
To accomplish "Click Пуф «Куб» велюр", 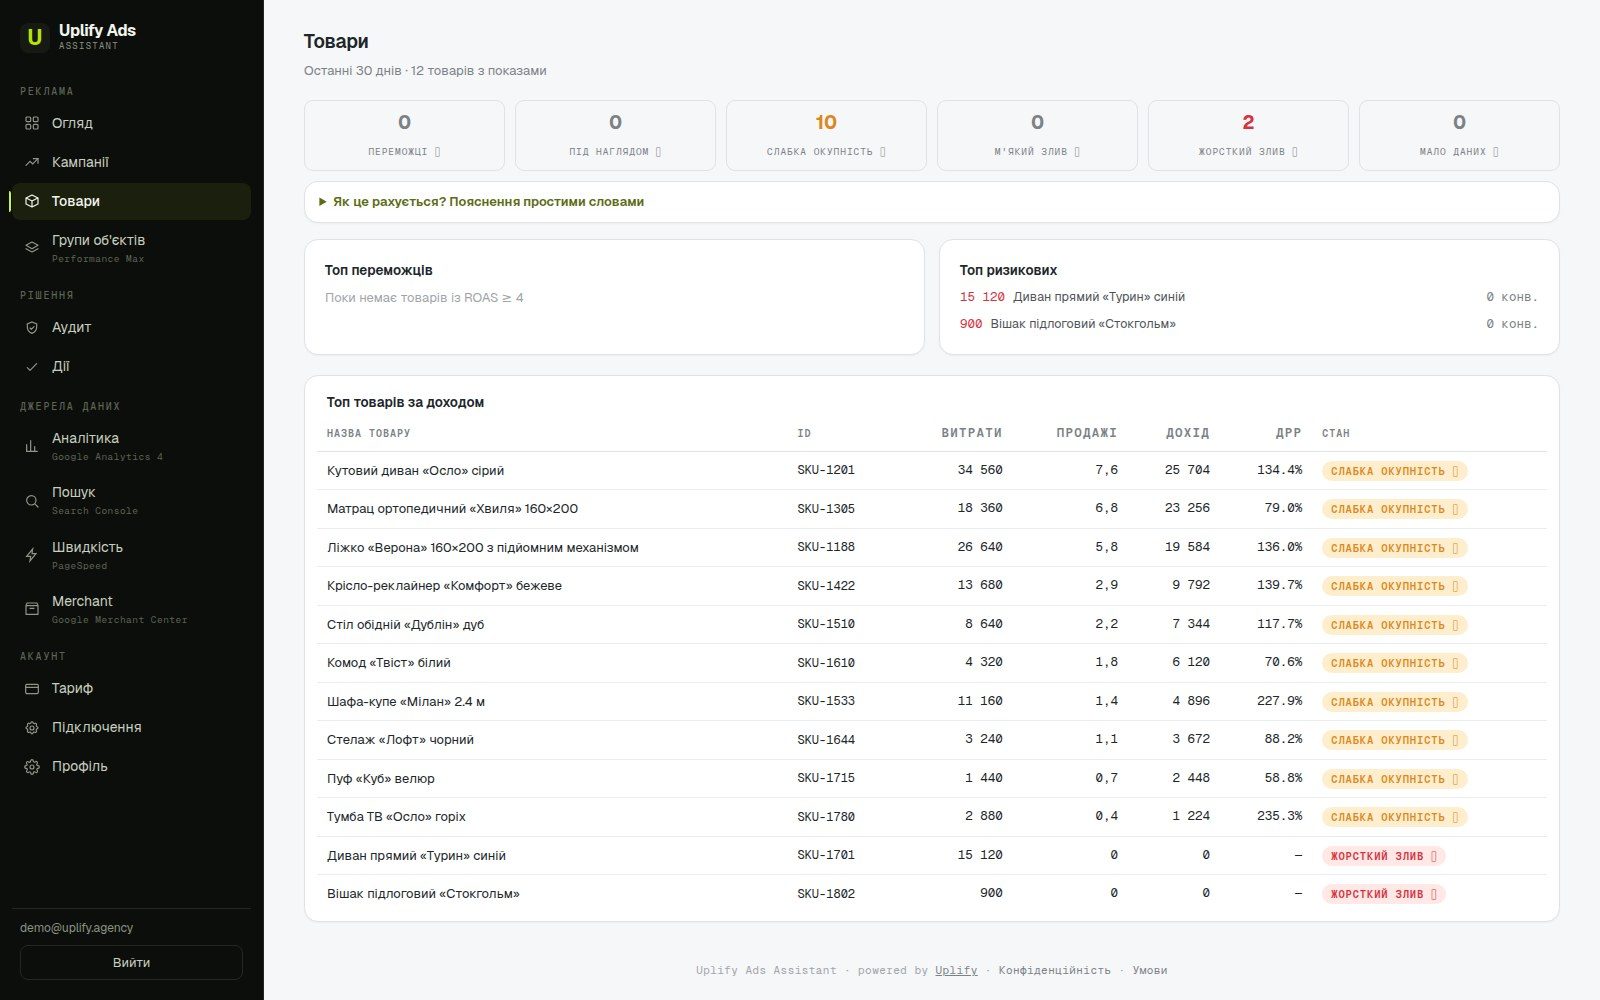I will click(380, 779).
